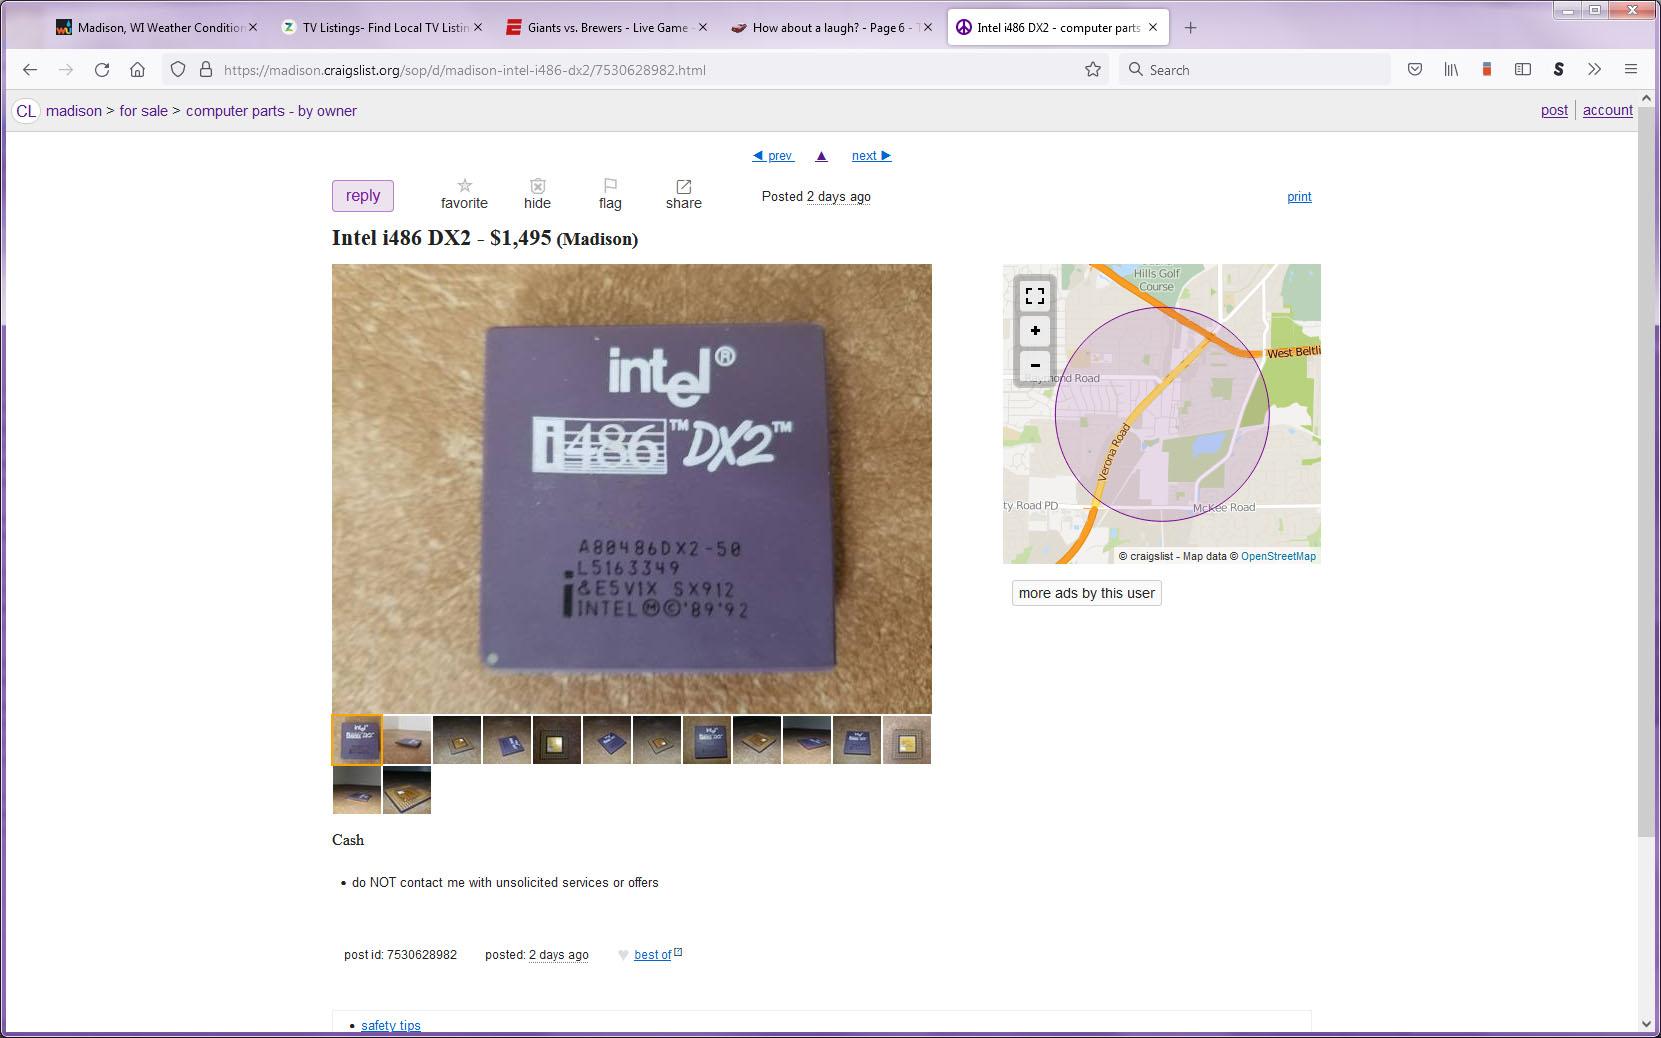Zoom in on the map
Screen dimensions: 1661x1038
pos(1035,331)
